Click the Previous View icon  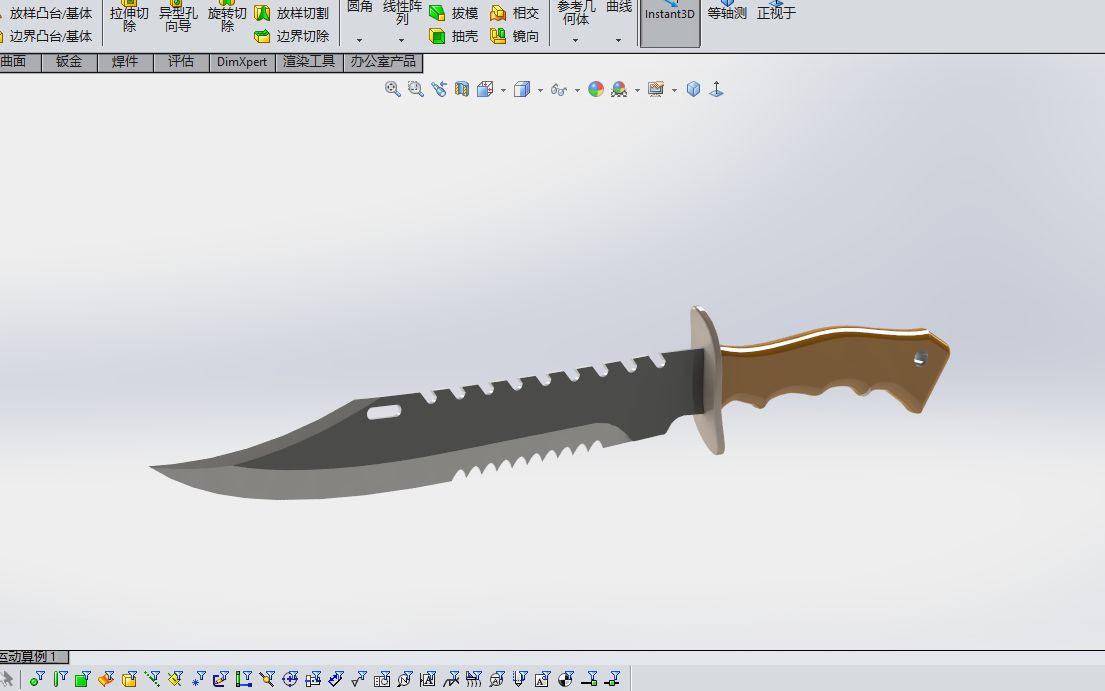[439, 89]
